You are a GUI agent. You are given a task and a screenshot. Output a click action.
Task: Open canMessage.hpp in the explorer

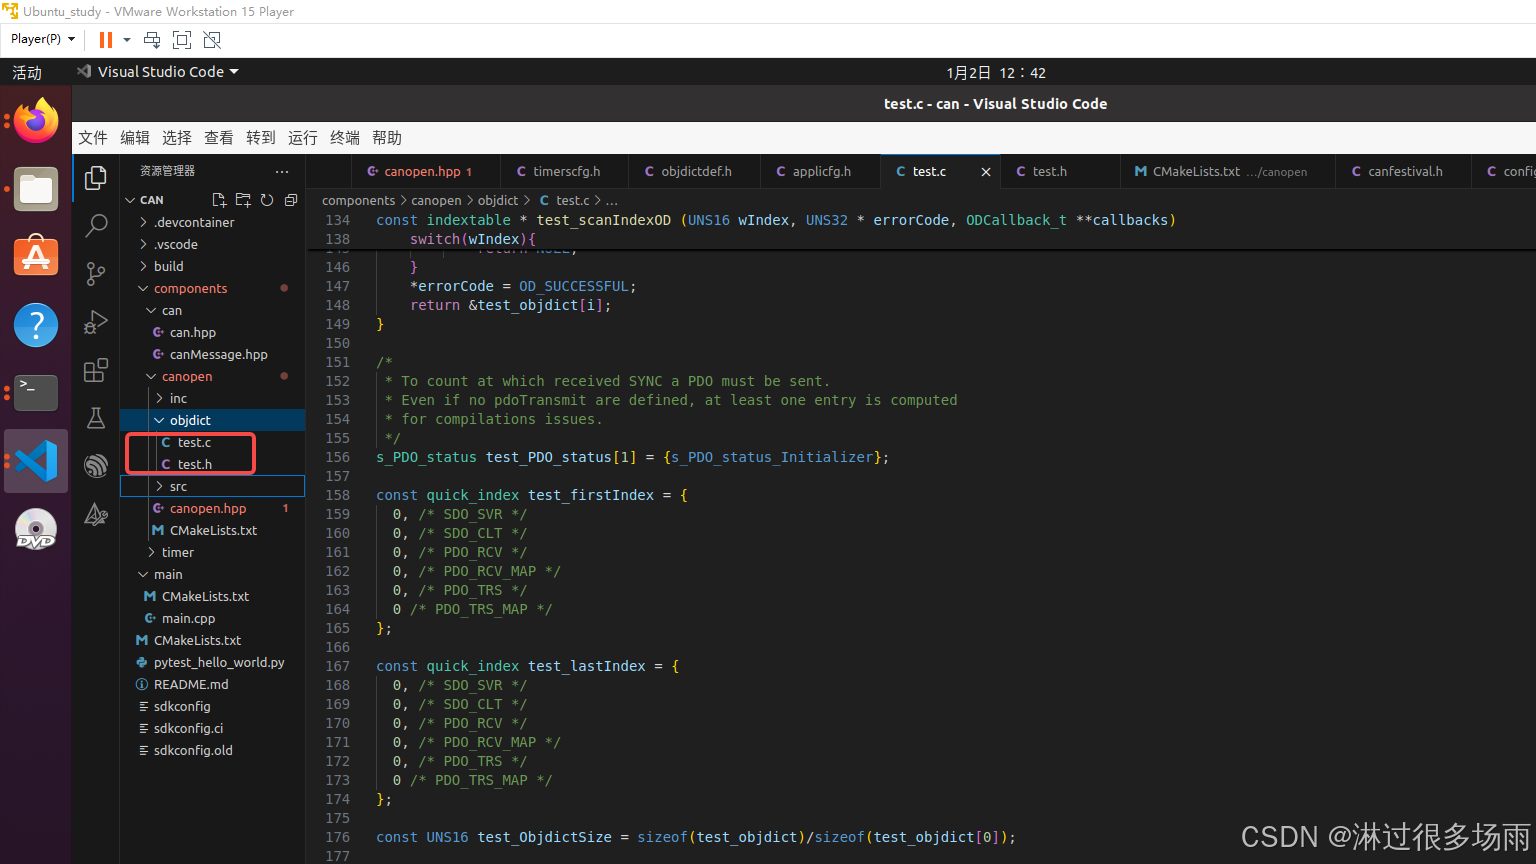coord(212,354)
